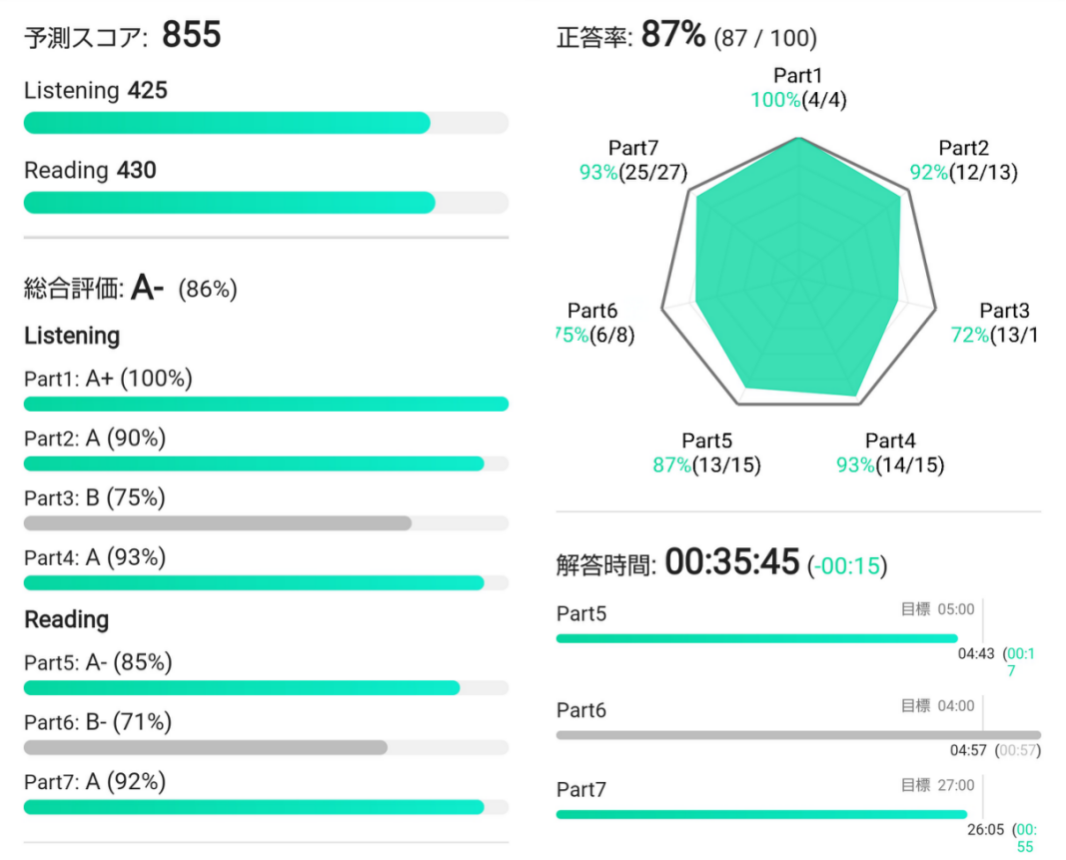
Task: Click the Part1: A+ (100%) progress bar
Action: pos(265,404)
